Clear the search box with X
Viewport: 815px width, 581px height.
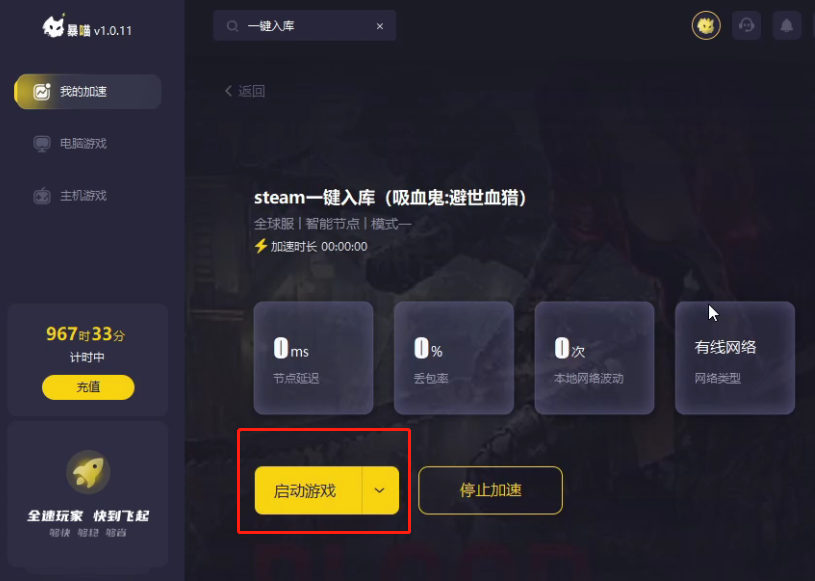pyautogui.click(x=380, y=26)
